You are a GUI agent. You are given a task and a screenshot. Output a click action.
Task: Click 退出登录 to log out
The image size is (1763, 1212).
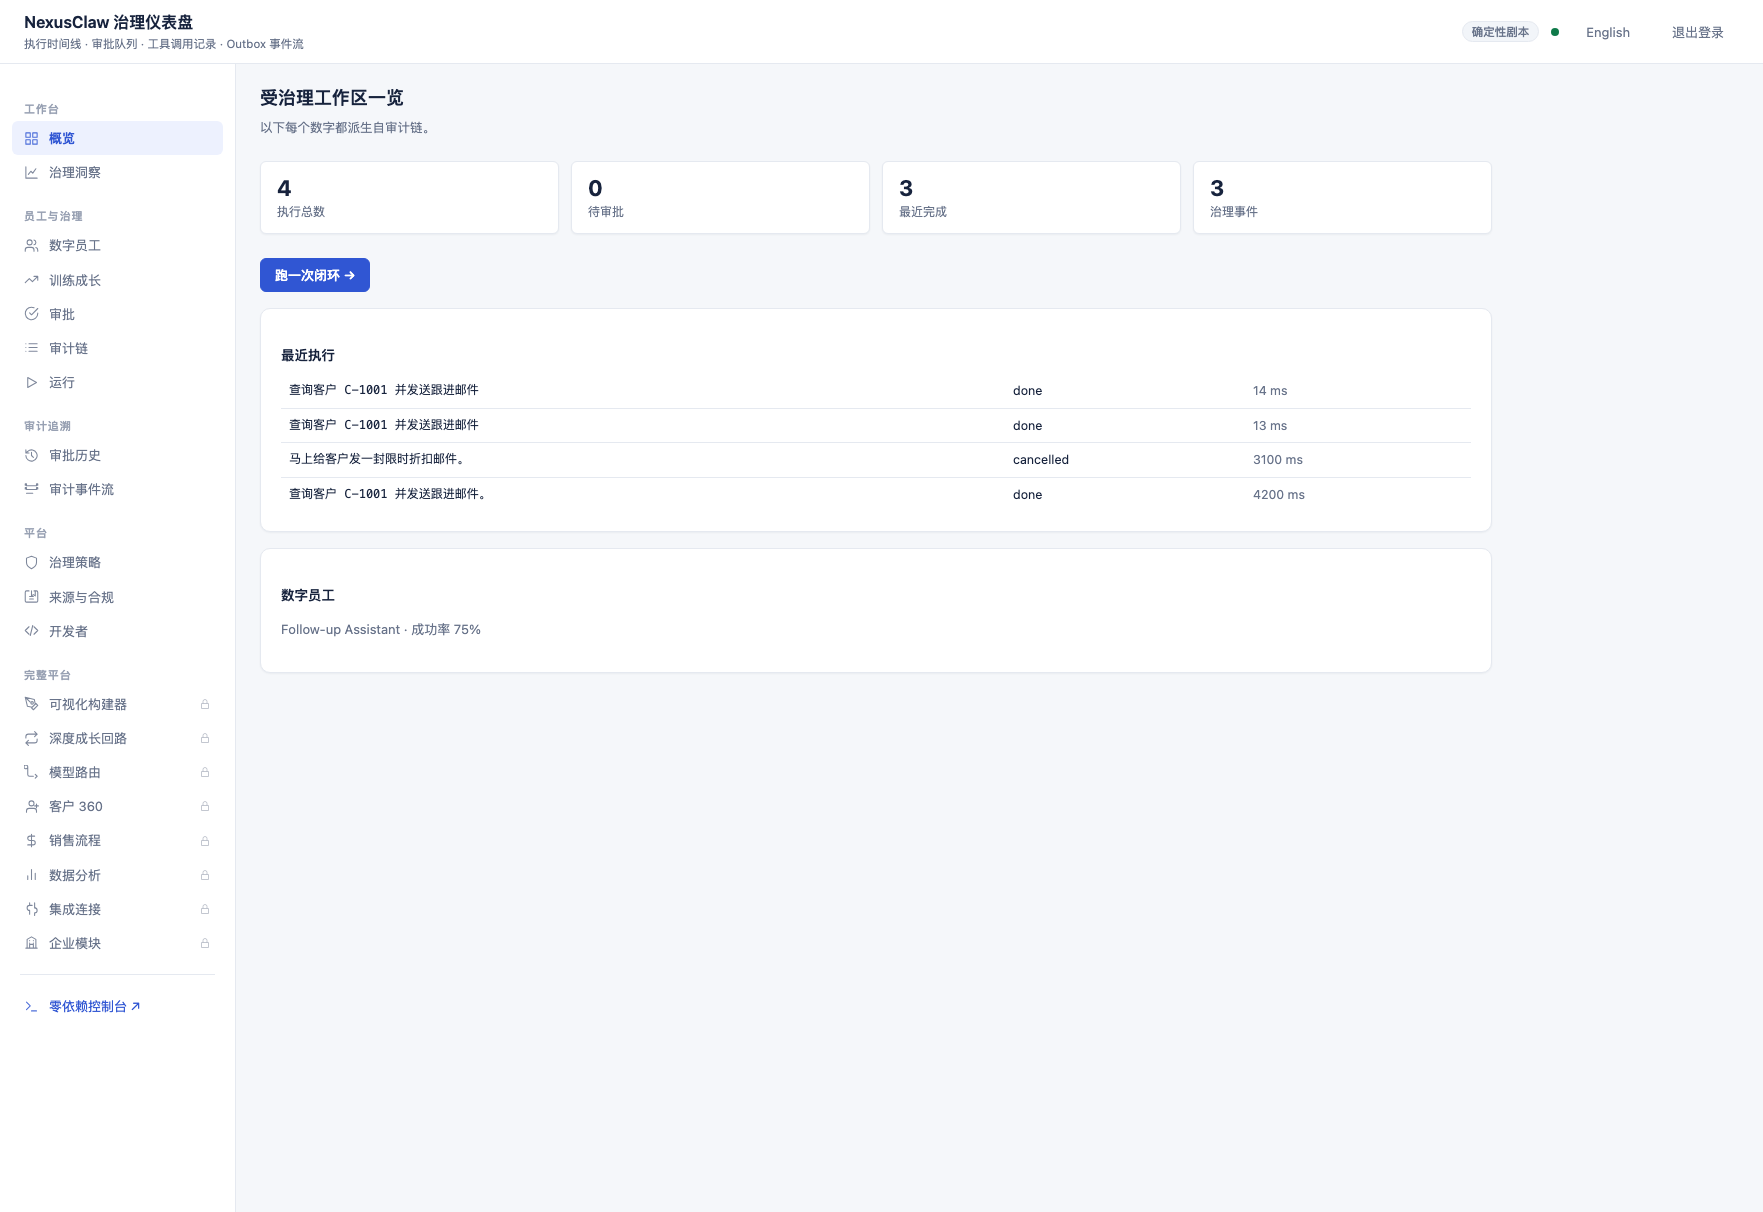click(x=1698, y=32)
